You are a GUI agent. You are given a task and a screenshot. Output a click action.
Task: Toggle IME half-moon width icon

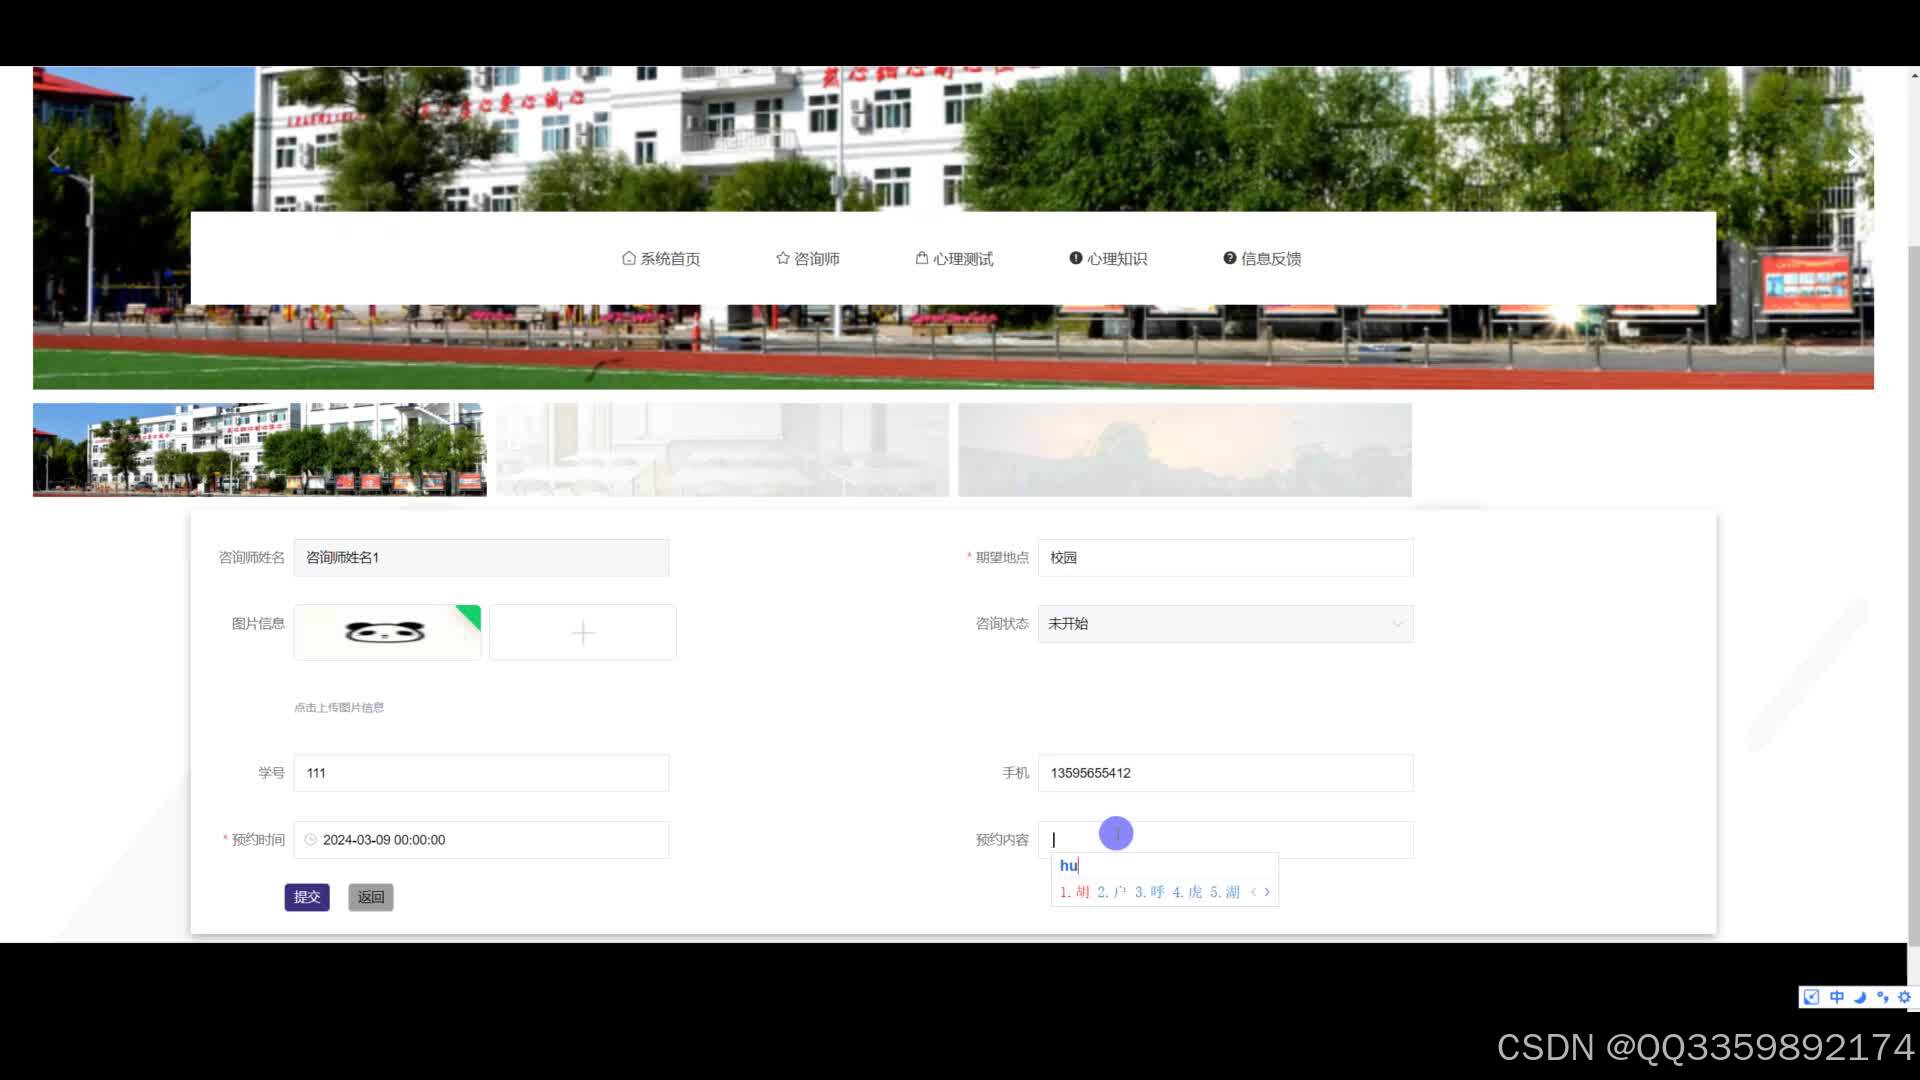[x=1860, y=997]
